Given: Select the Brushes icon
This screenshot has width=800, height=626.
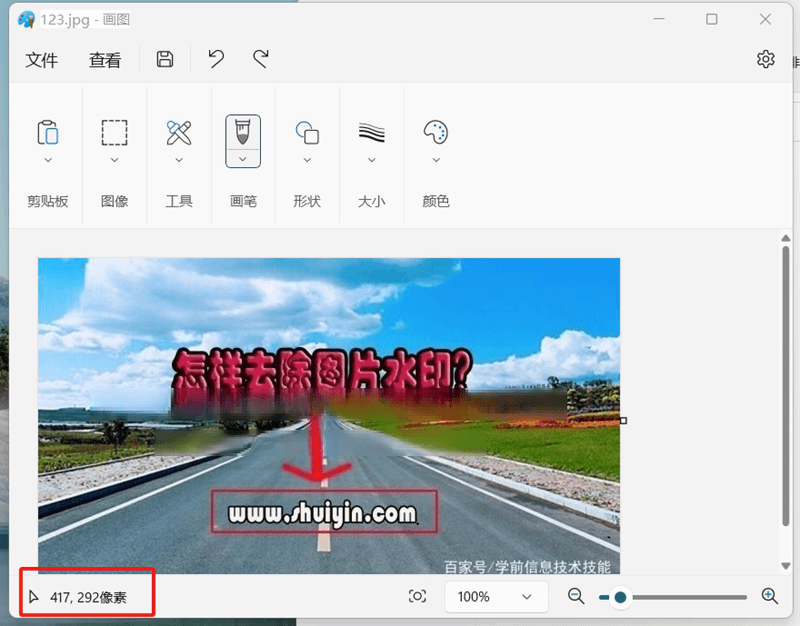Looking at the screenshot, I should click(243, 131).
